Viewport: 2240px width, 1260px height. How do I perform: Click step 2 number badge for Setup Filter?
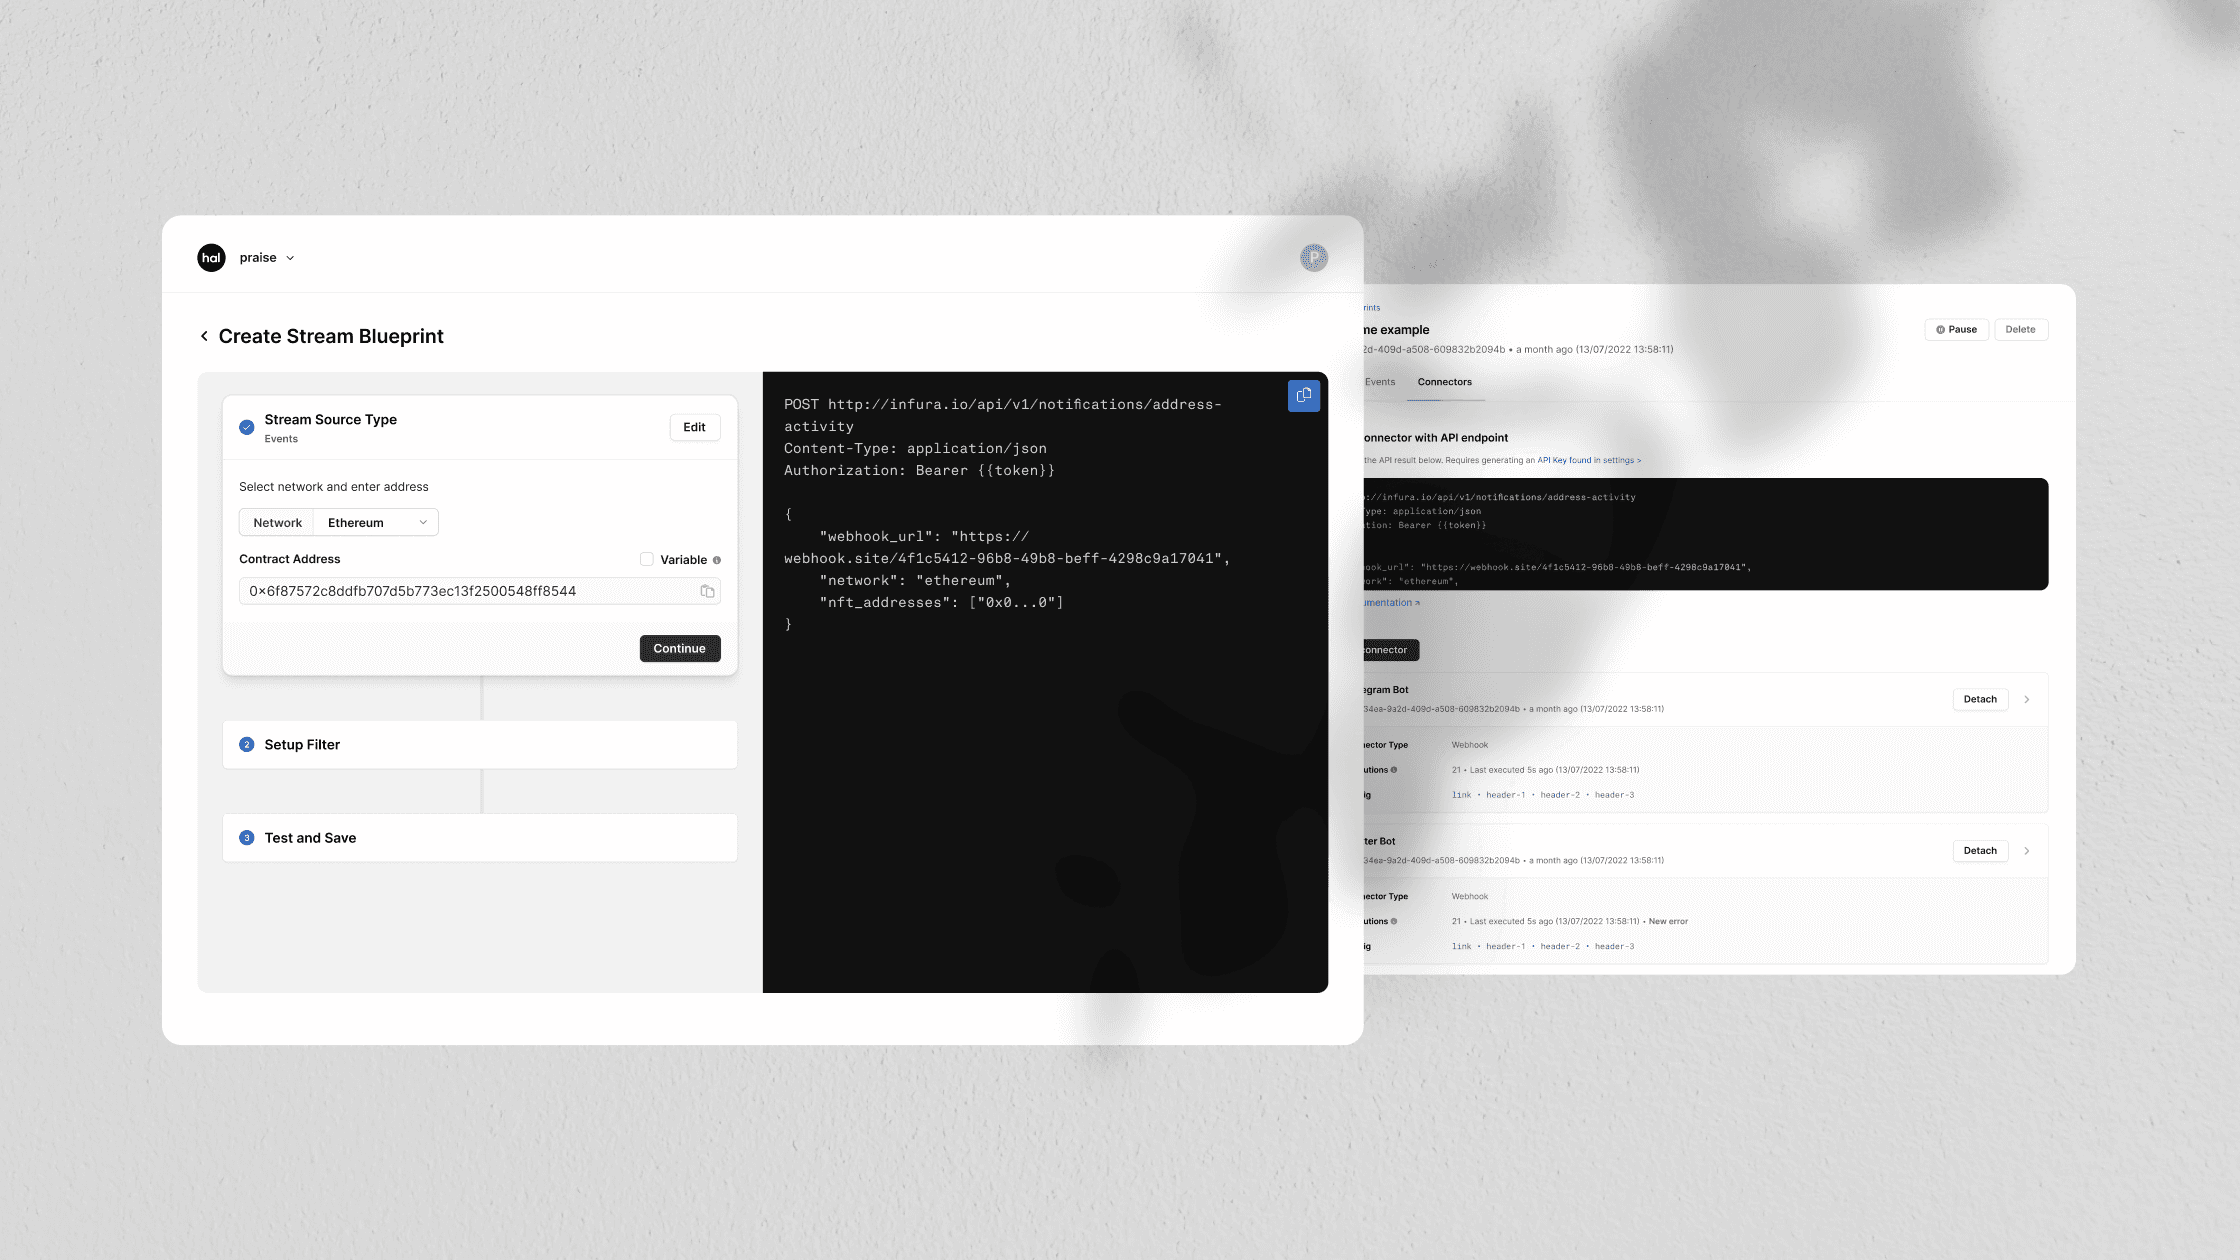(x=247, y=745)
